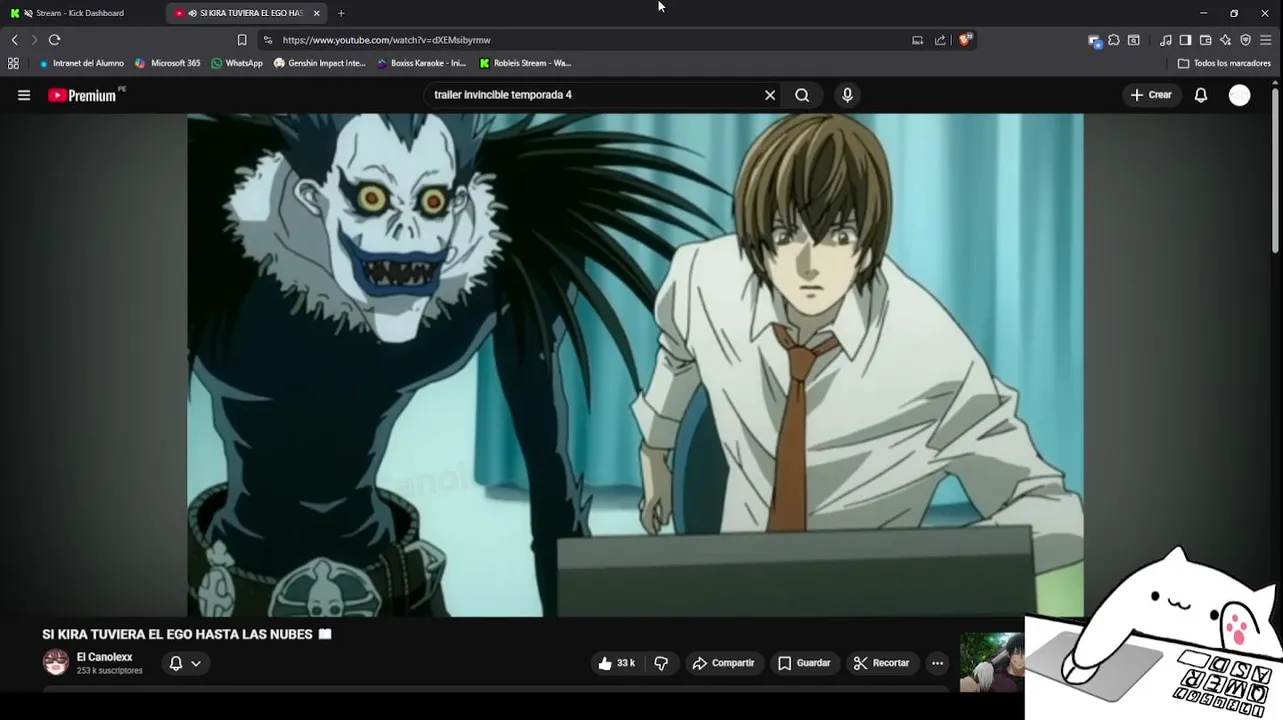The height and width of the screenshot is (720, 1283).
Task: Mute audio icon on the YouTube tab
Action: 192,13
